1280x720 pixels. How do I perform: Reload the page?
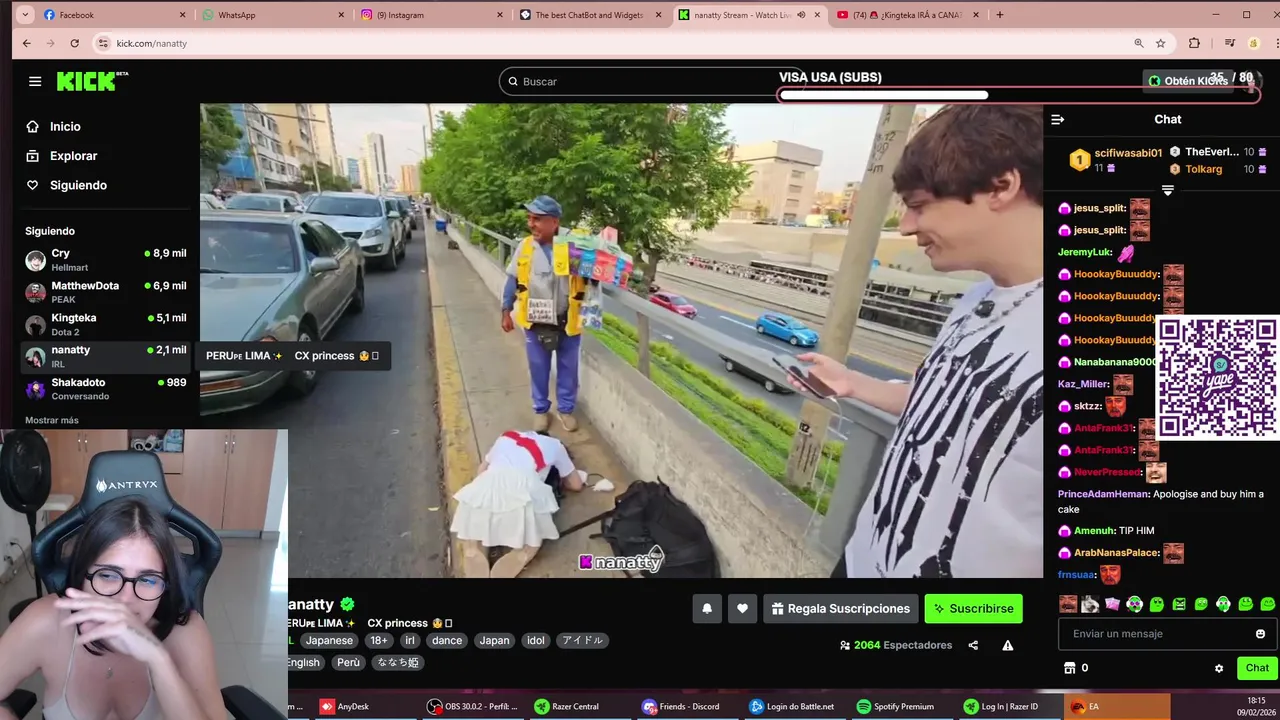point(74,43)
